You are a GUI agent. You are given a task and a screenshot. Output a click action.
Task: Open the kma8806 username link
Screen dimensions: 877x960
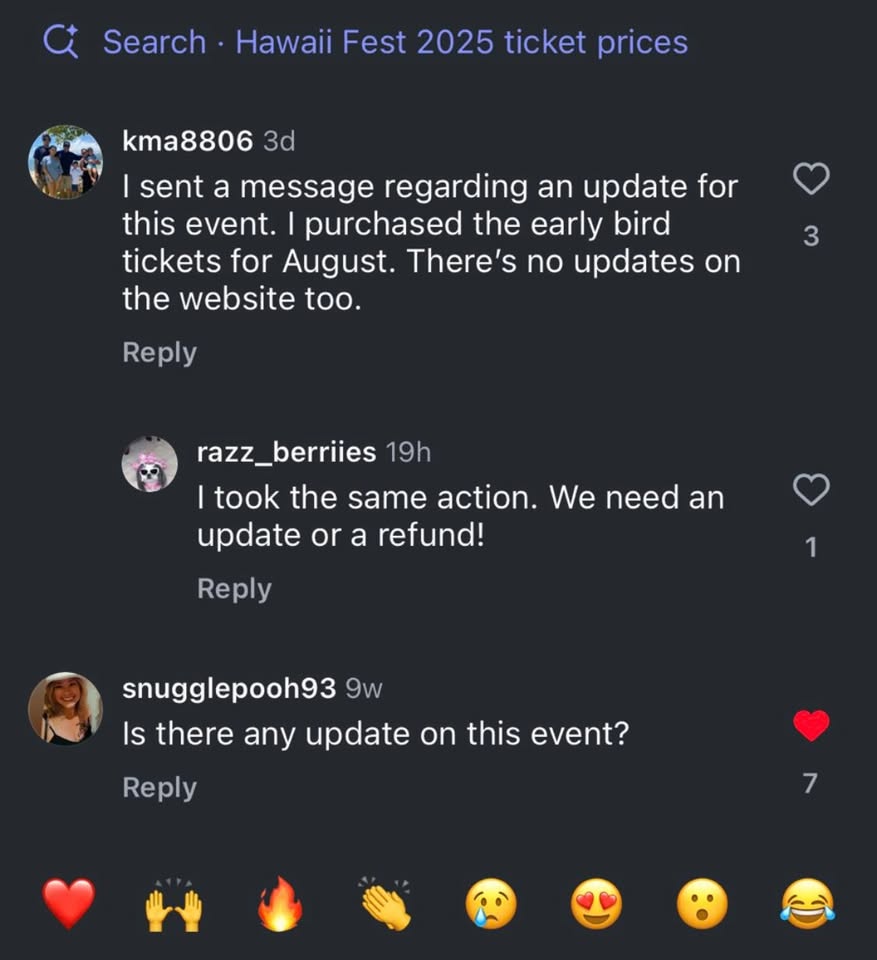(187, 141)
